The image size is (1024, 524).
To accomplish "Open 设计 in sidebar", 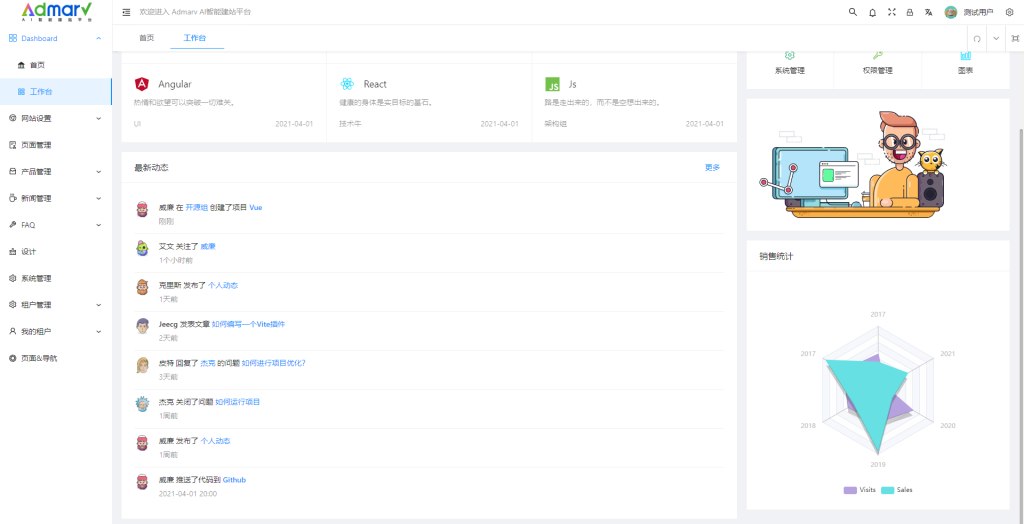I will (x=56, y=252).
